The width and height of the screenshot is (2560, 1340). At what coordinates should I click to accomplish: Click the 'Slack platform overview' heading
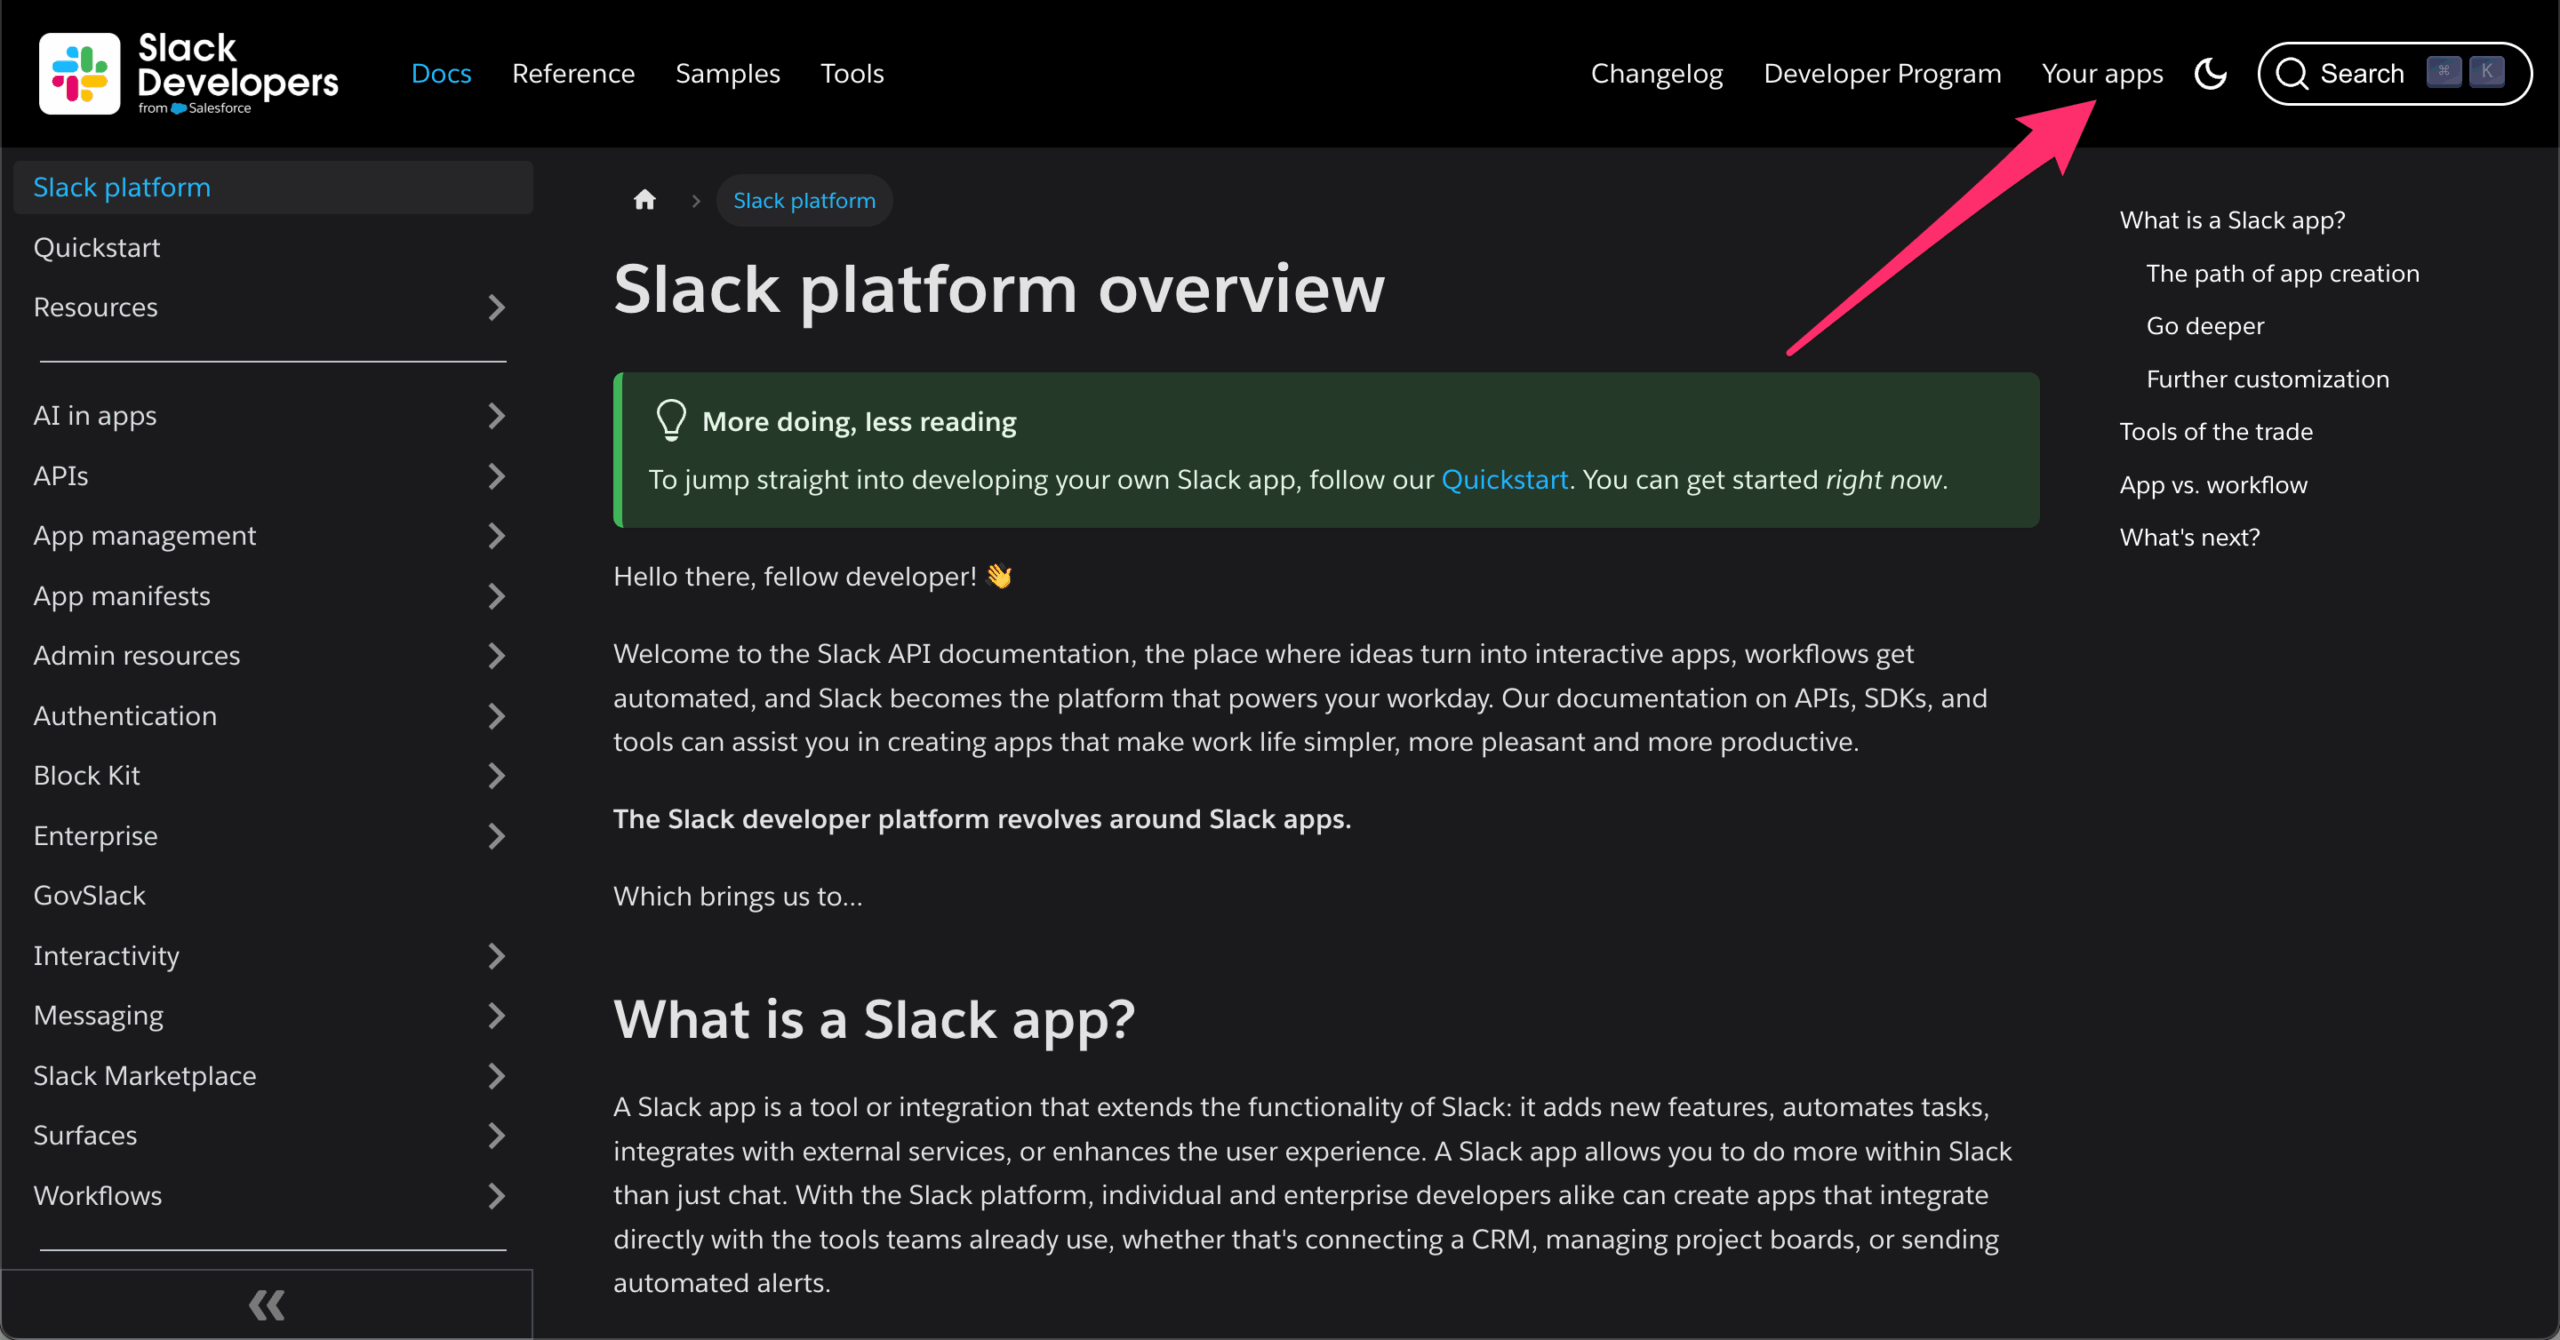(x=999, y=290)
